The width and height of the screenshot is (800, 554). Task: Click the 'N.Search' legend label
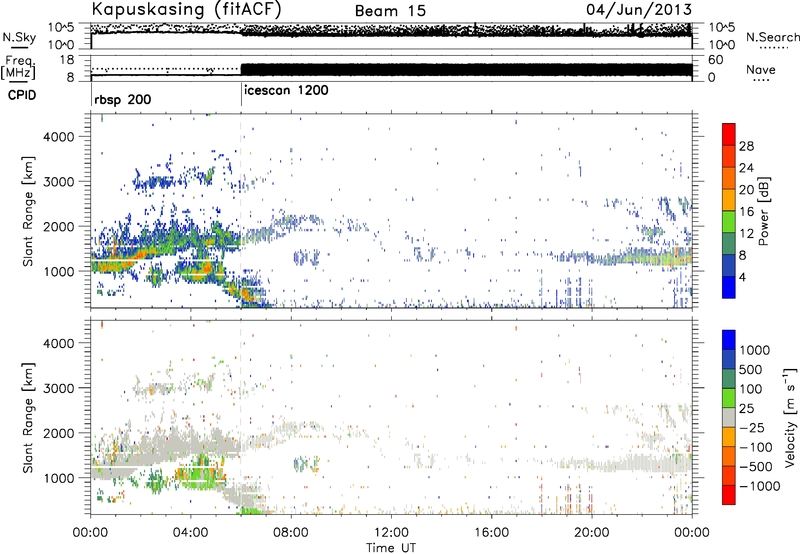773,37
